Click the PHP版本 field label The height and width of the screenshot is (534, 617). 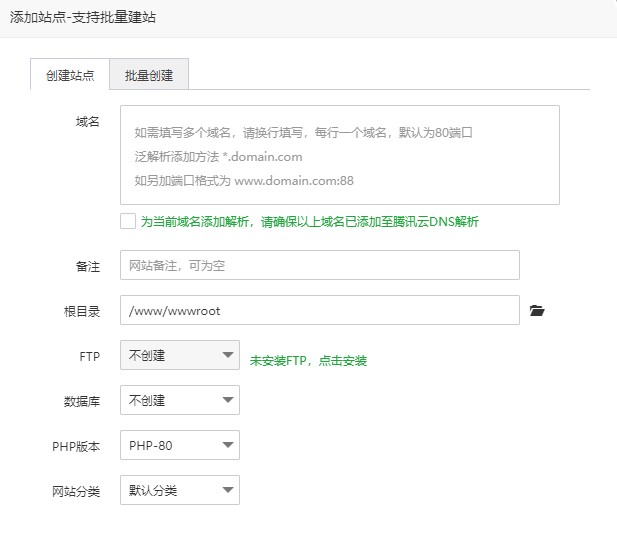[76, 446]
